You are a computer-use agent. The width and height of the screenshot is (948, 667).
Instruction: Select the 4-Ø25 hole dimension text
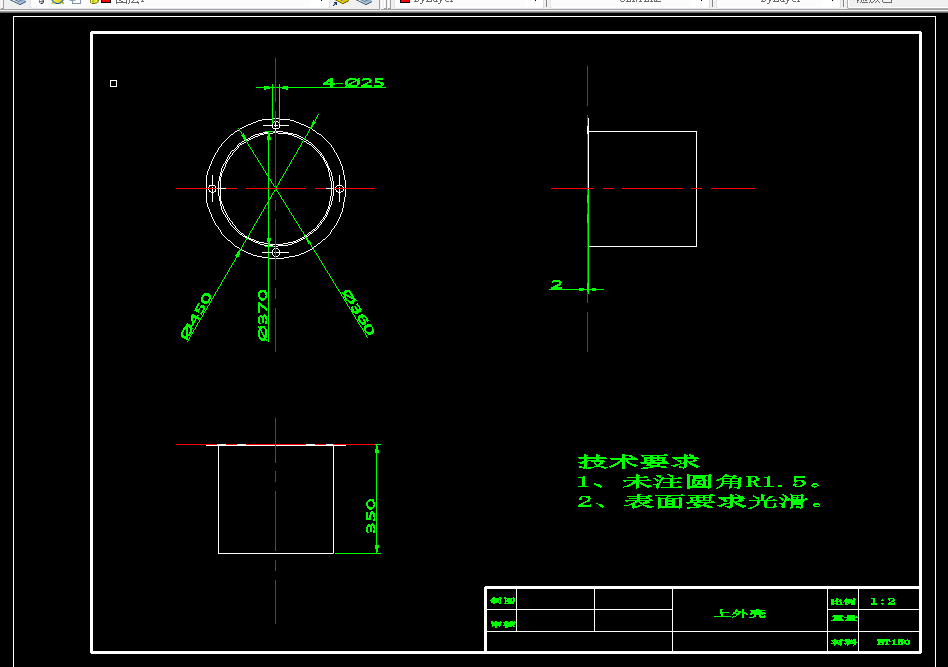coord(354,82)
